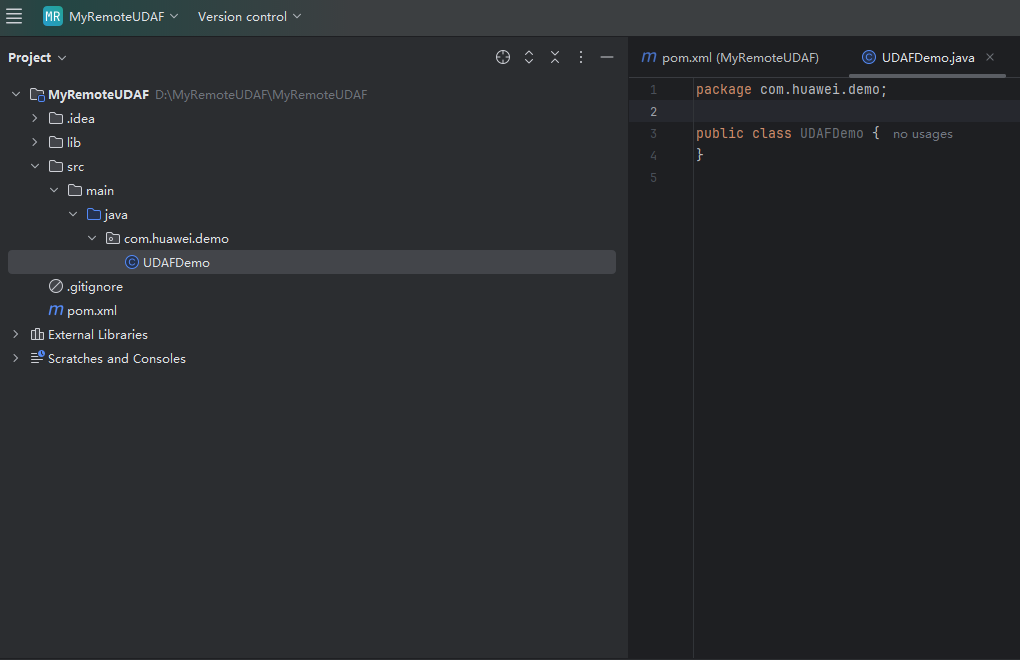1020x660 pixels.
Task: Select the MyRemoteUDAF root project item
Action: [x=98, y=95]
